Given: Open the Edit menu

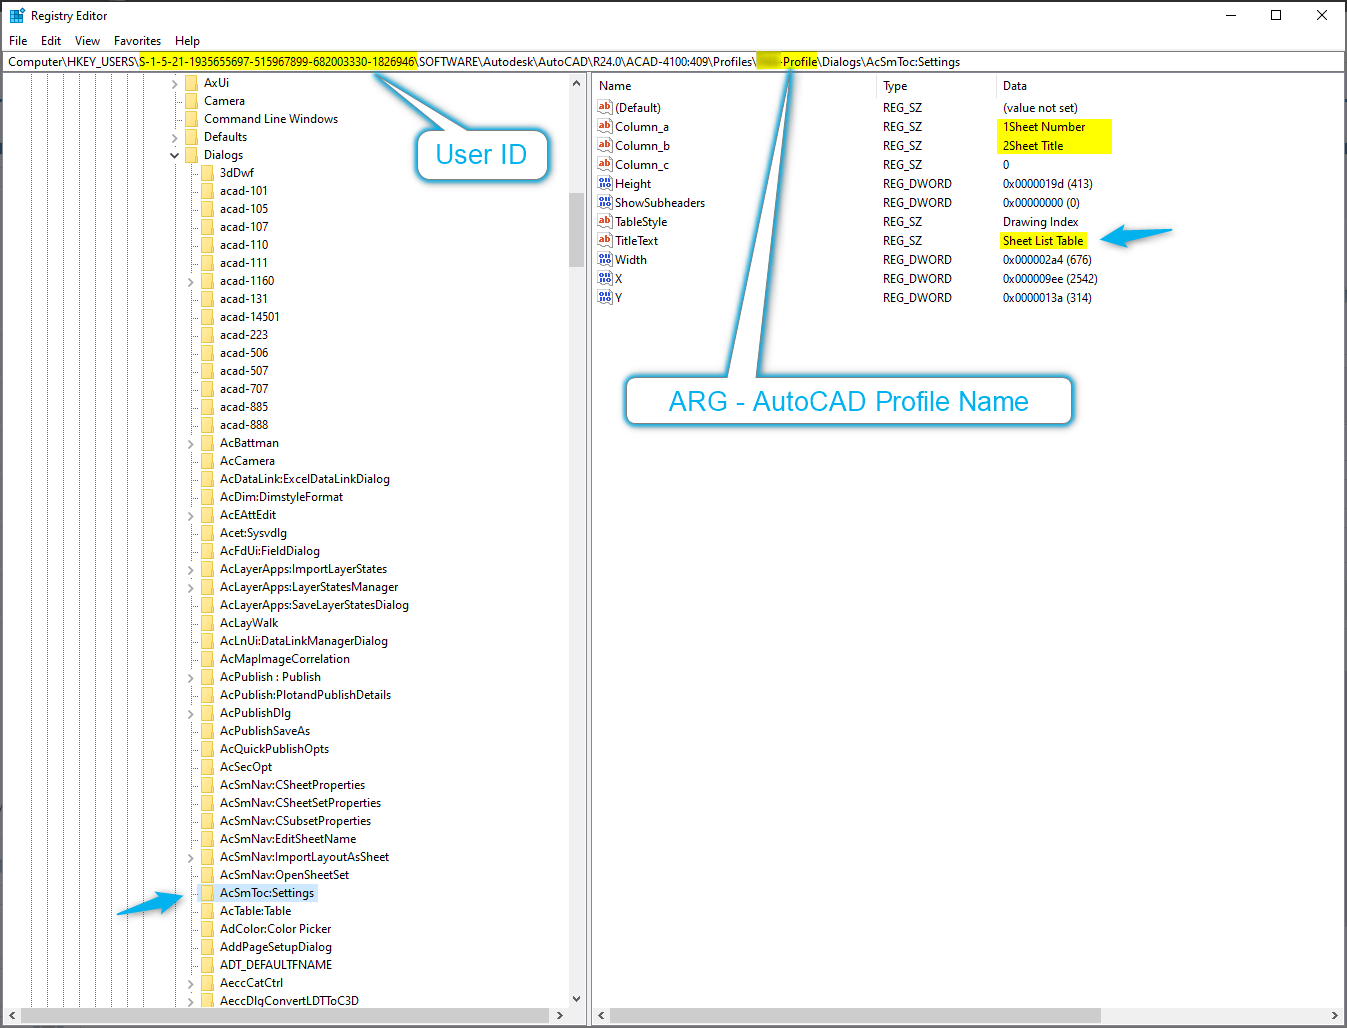Looking at the screenshot, I should (51, 41).
